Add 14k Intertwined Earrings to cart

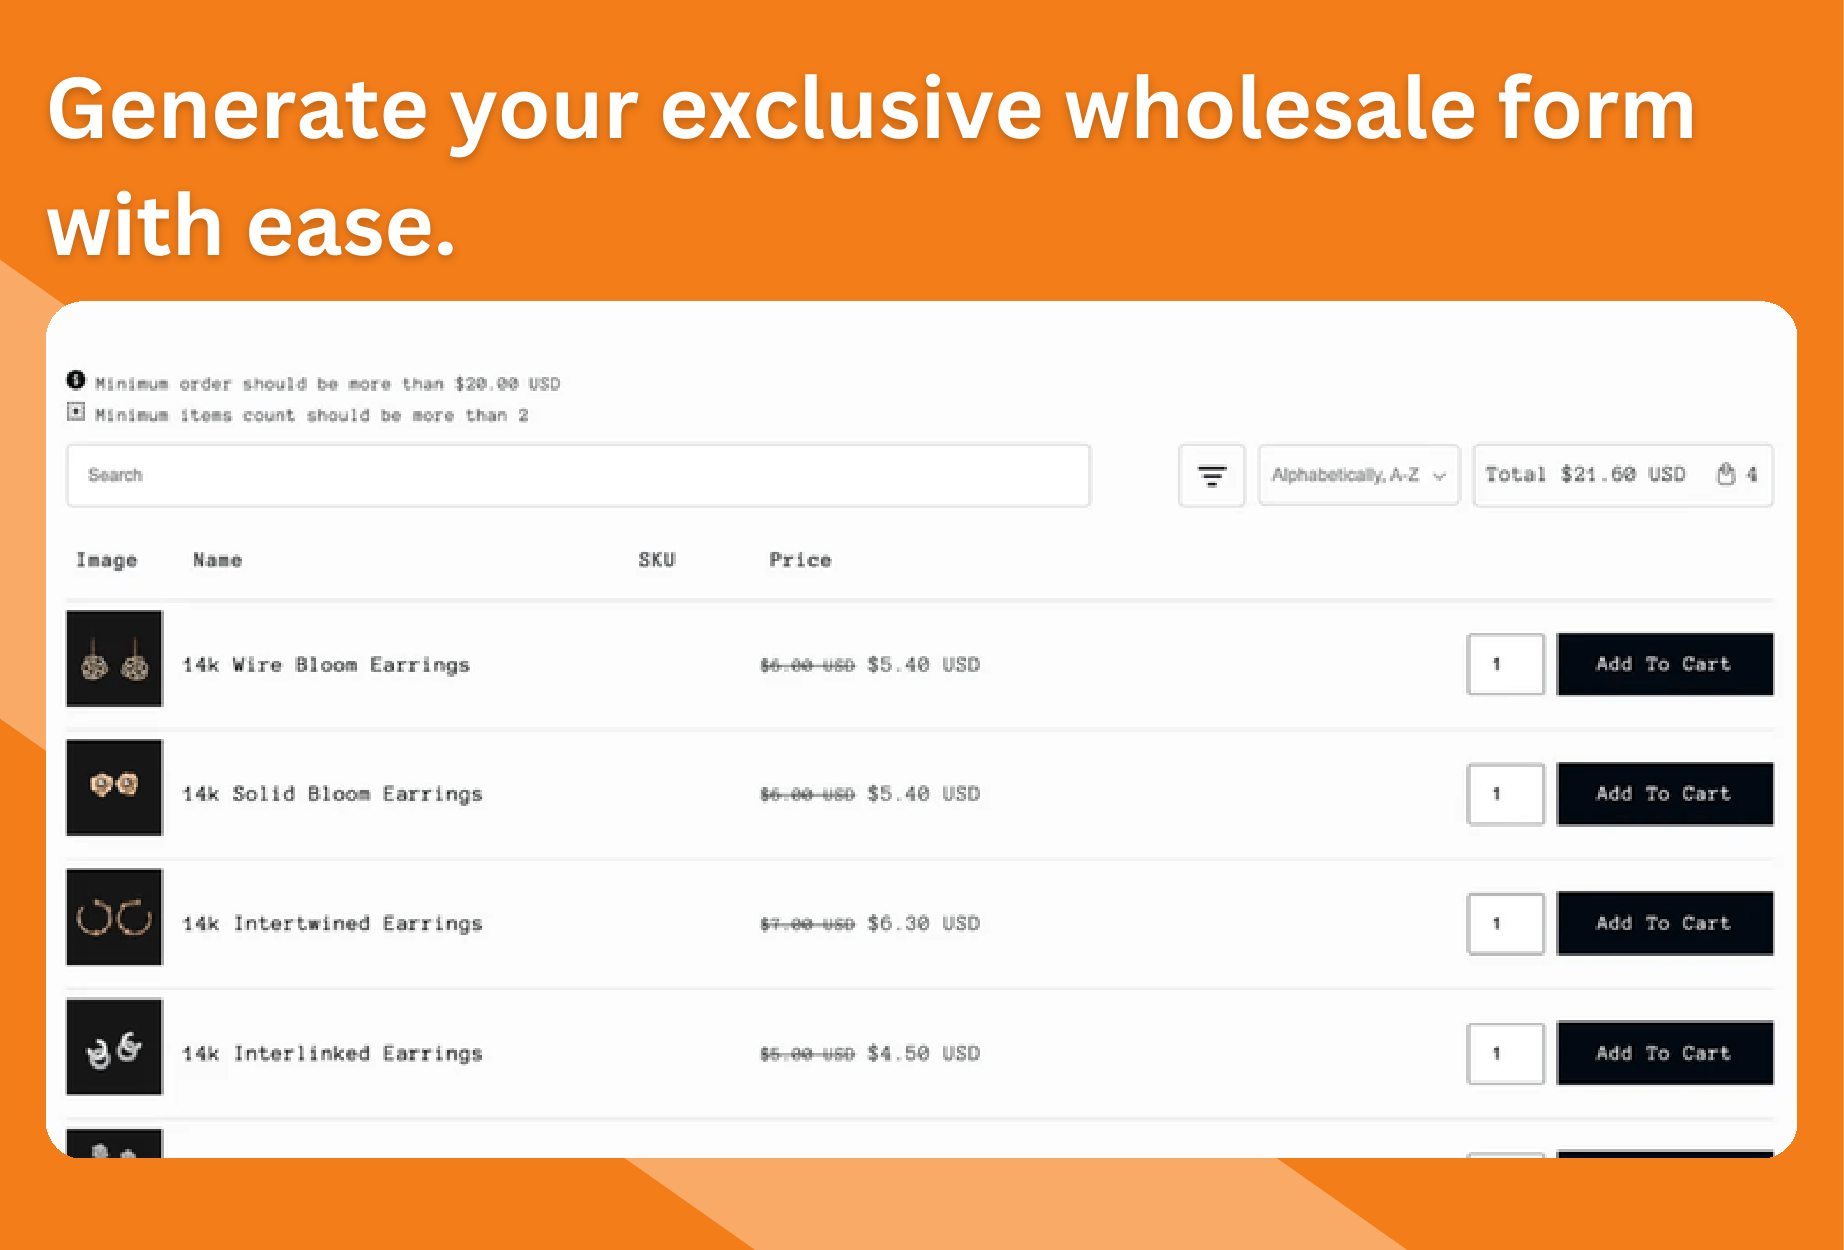[1663, 922]
